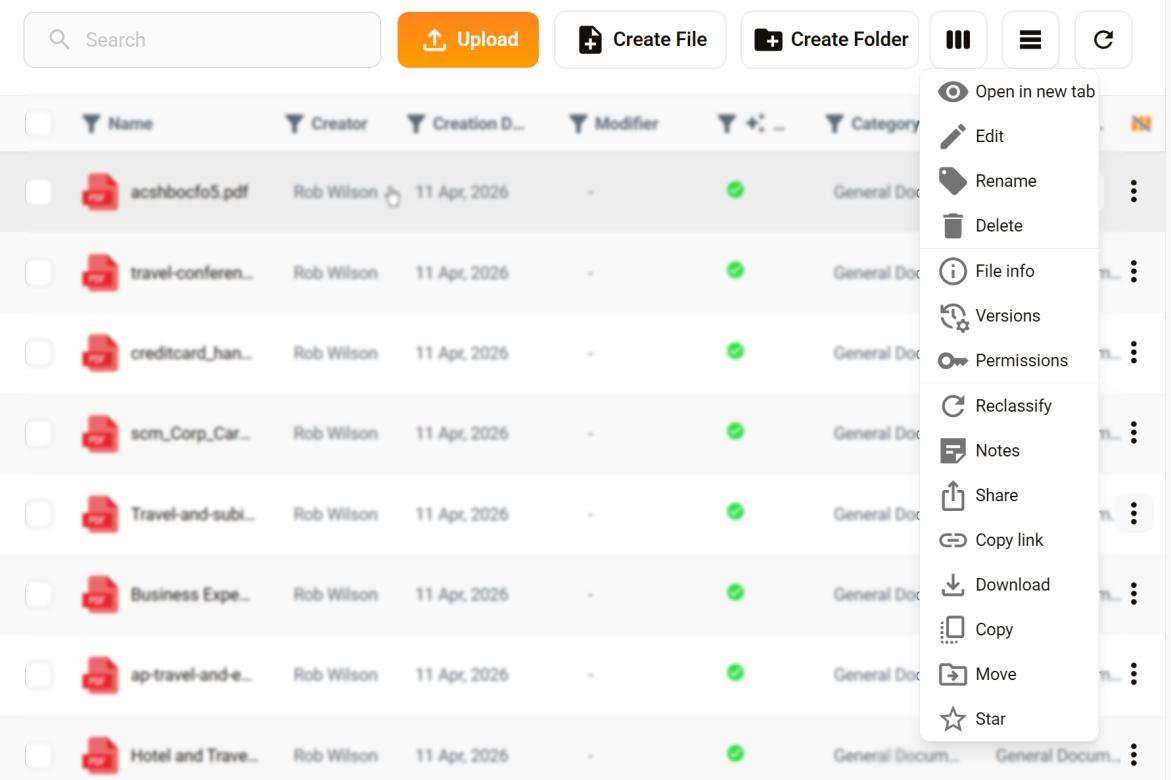Click PDF icon of travel-conferen... file

pos(99,273)
